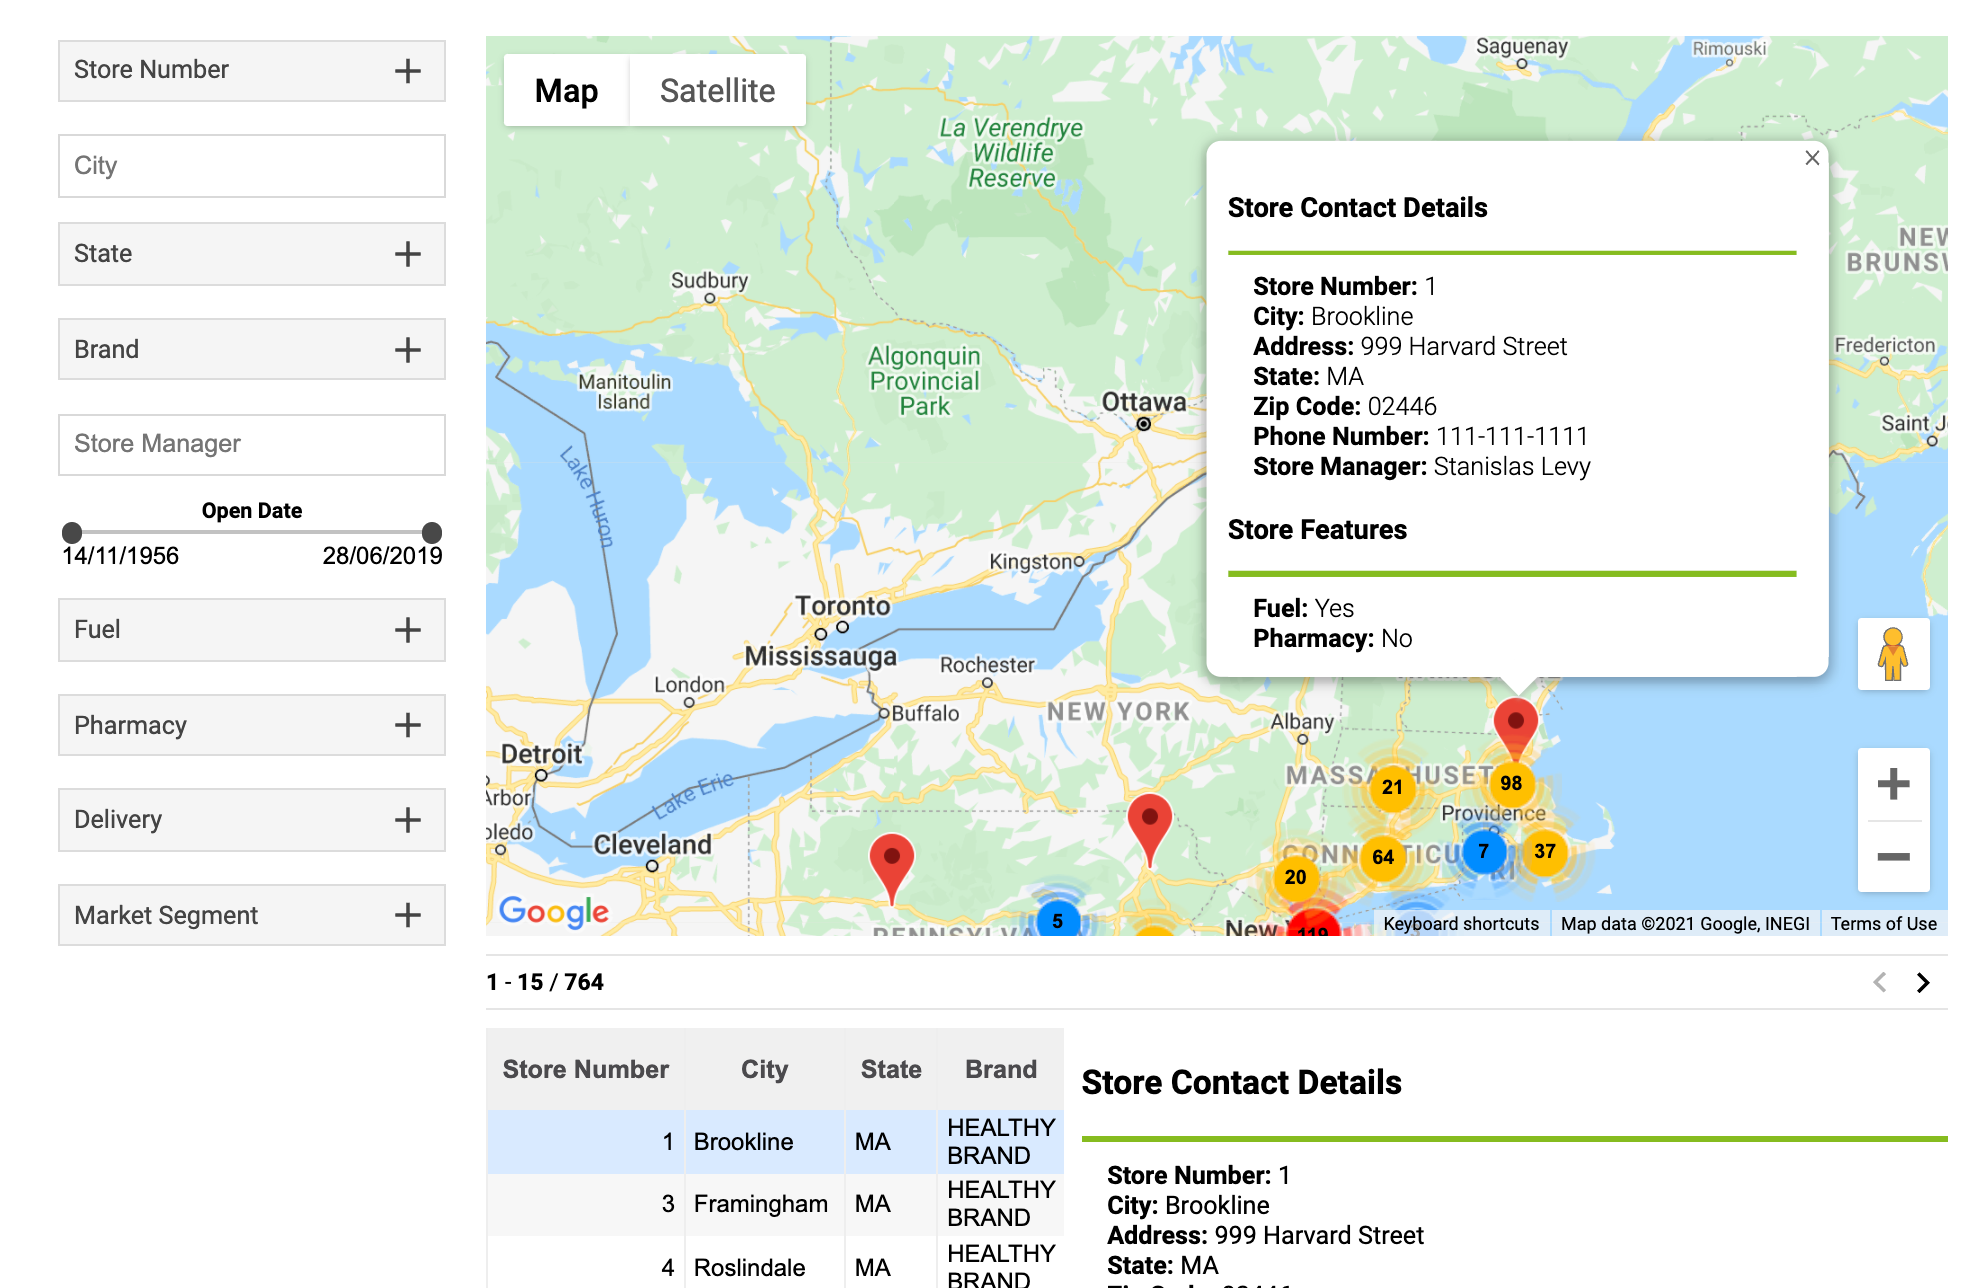Expand the Pharmacy filter
The image size is (1984, 1288).
coord(252,725)
